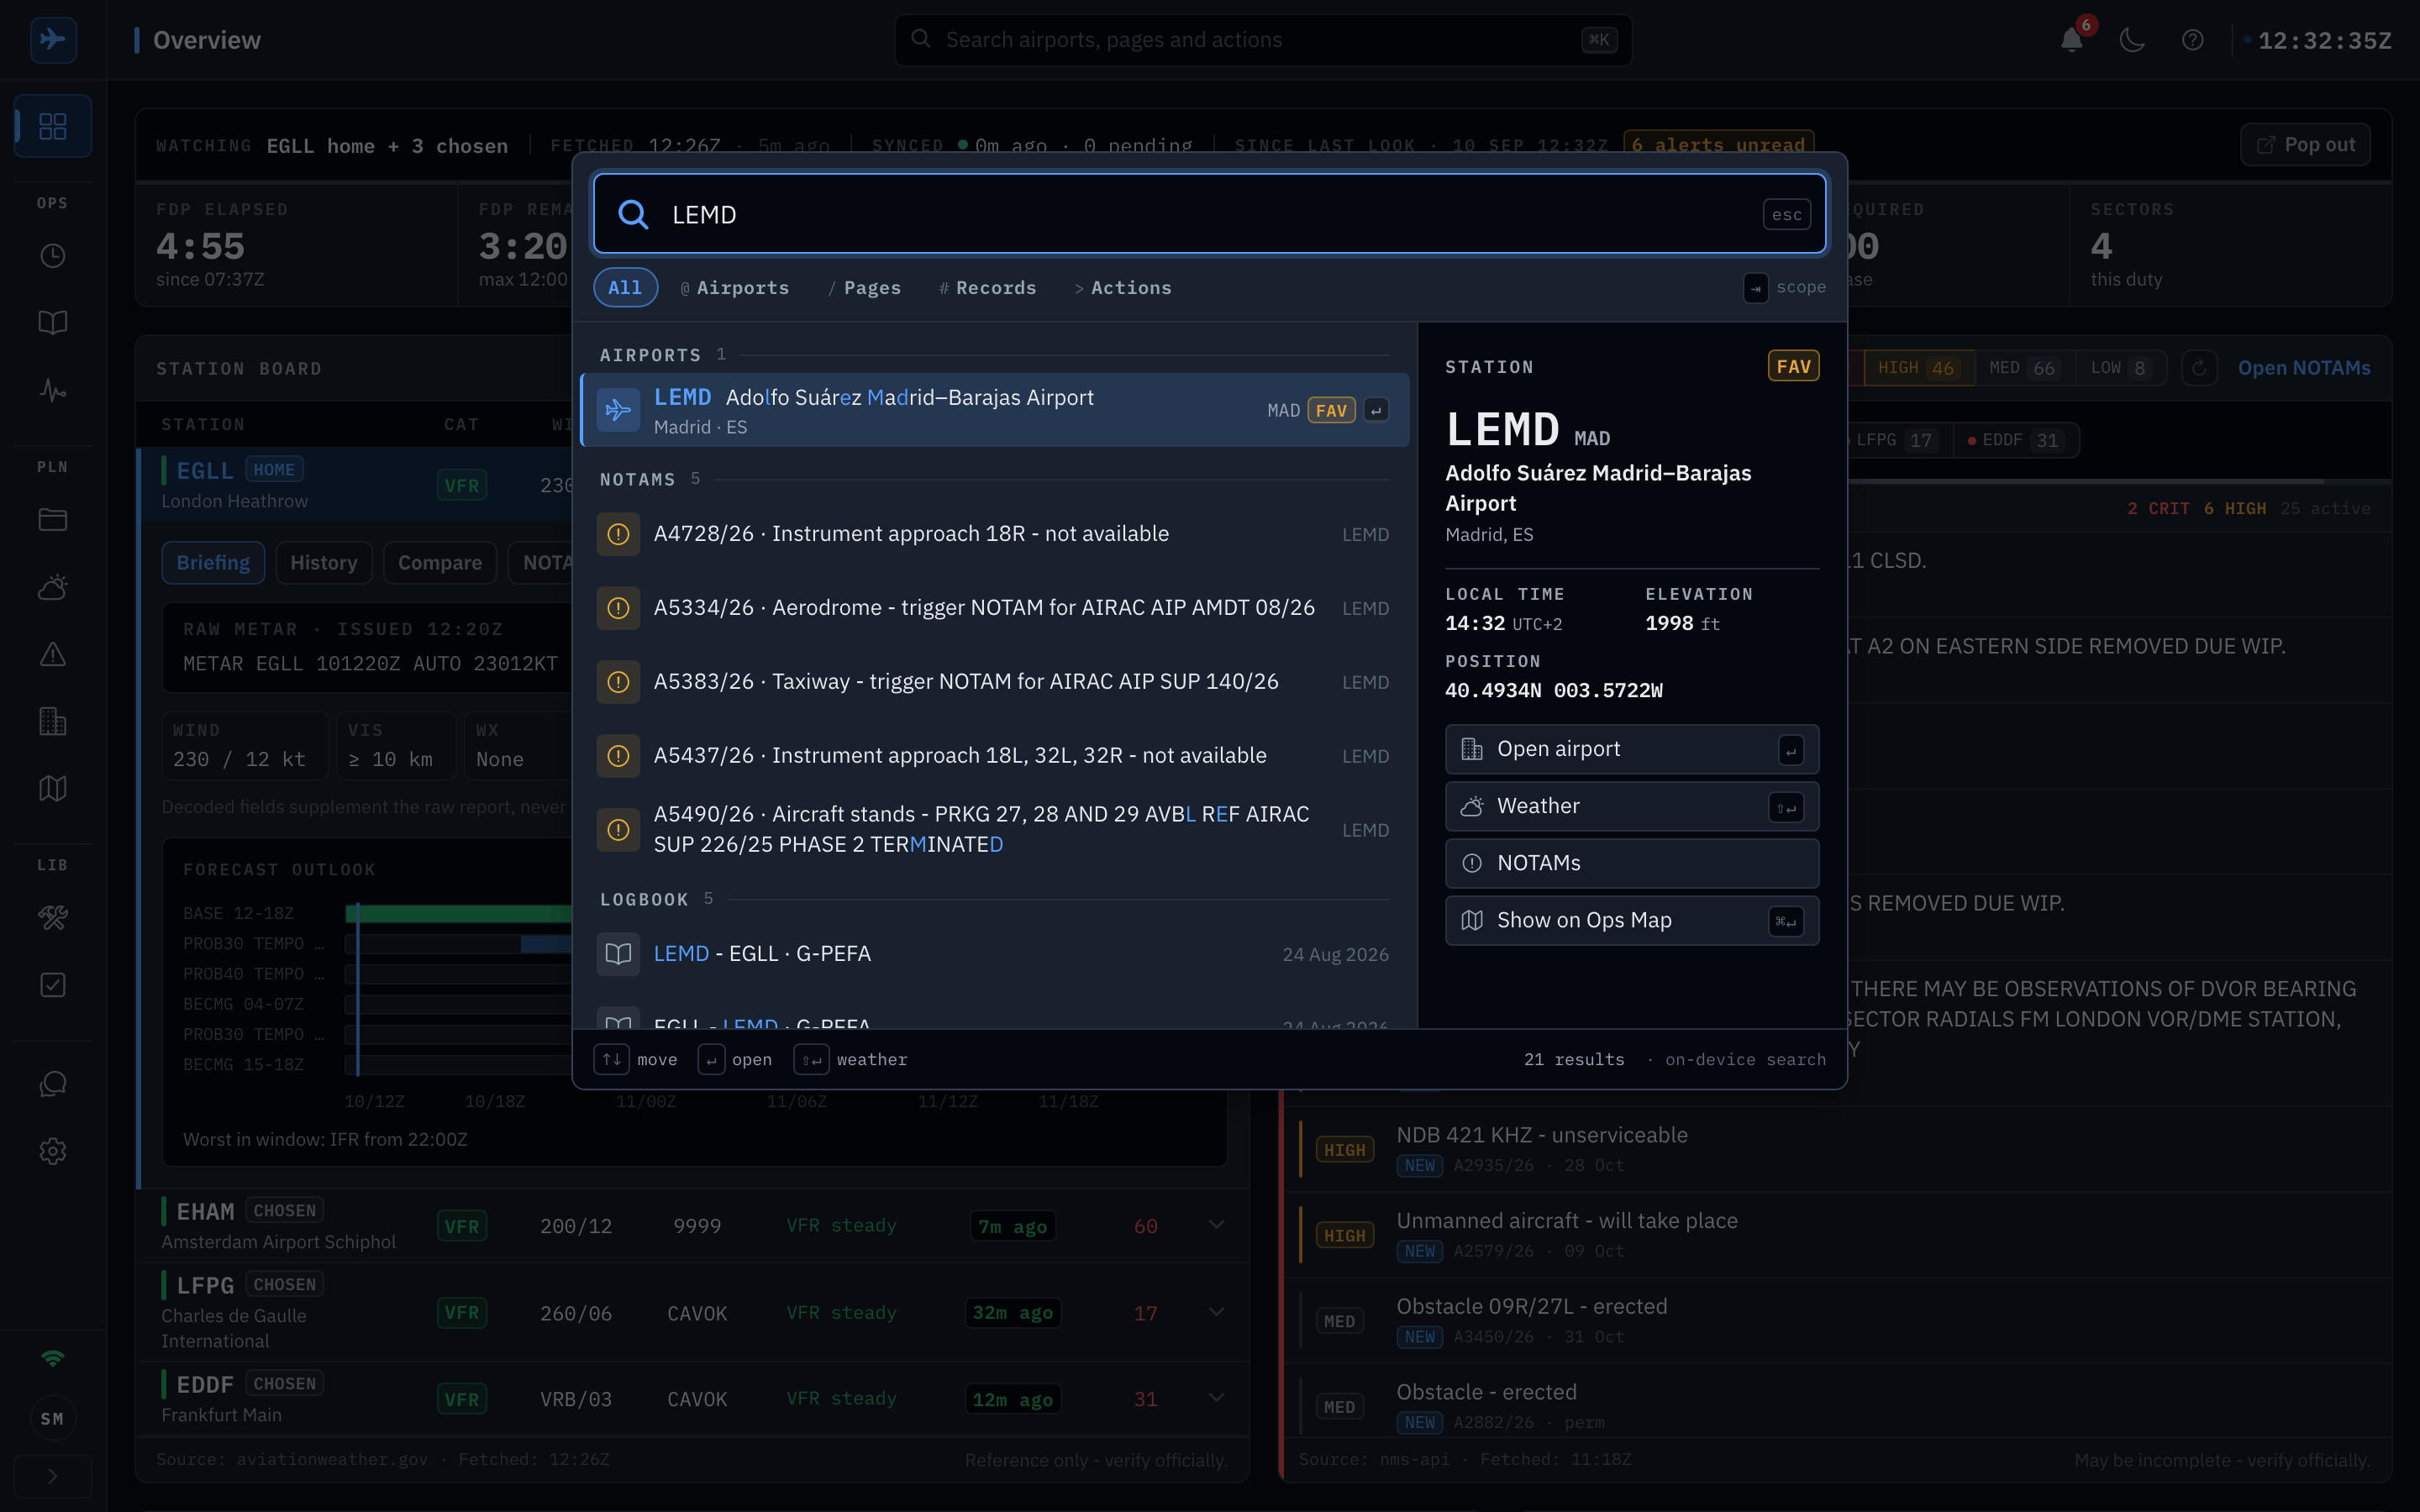Select the All filter tab

[x=625, y=287]
